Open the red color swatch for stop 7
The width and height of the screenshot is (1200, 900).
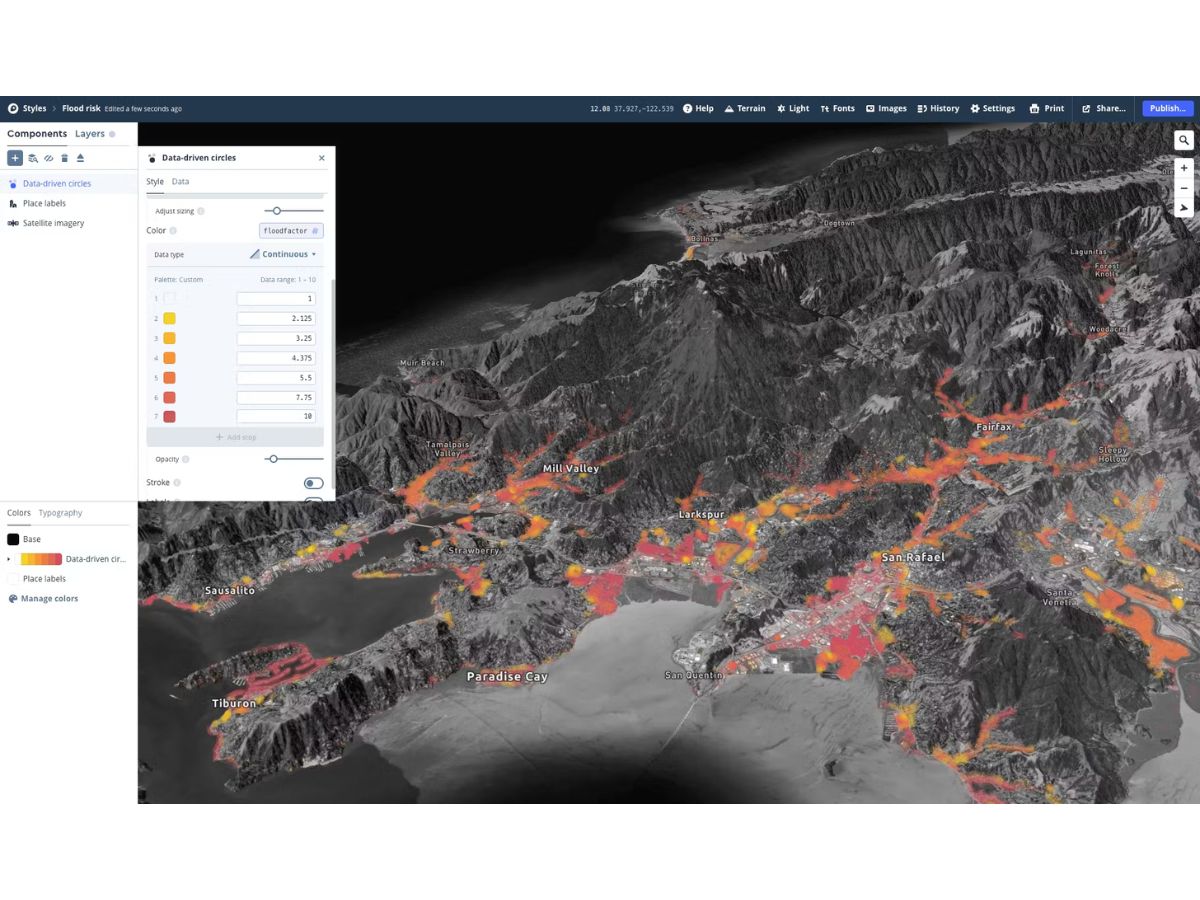(x=169, y=416)
